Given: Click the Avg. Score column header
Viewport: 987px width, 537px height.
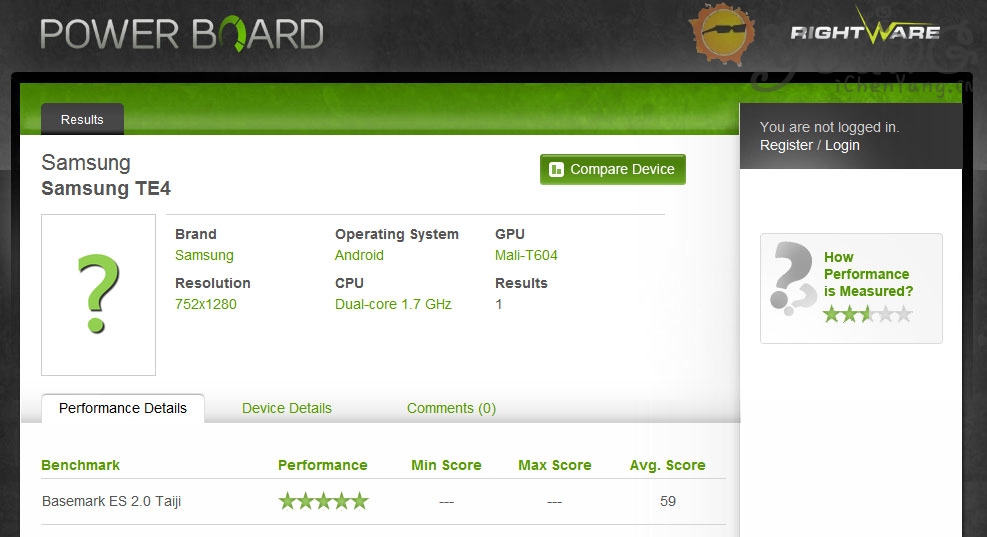Looking at the screenshot, I should tap(667, 465).
